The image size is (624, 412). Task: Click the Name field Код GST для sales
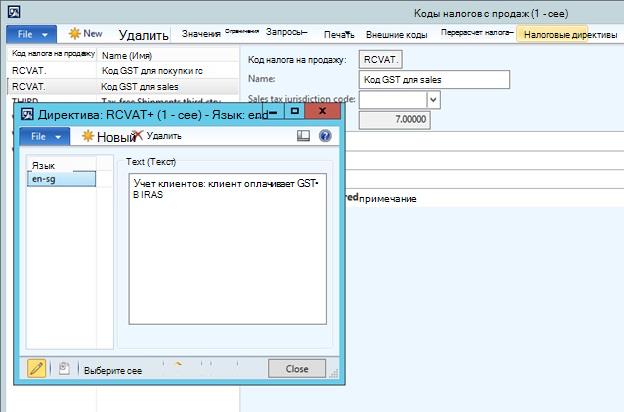click(x=434, y=80)
